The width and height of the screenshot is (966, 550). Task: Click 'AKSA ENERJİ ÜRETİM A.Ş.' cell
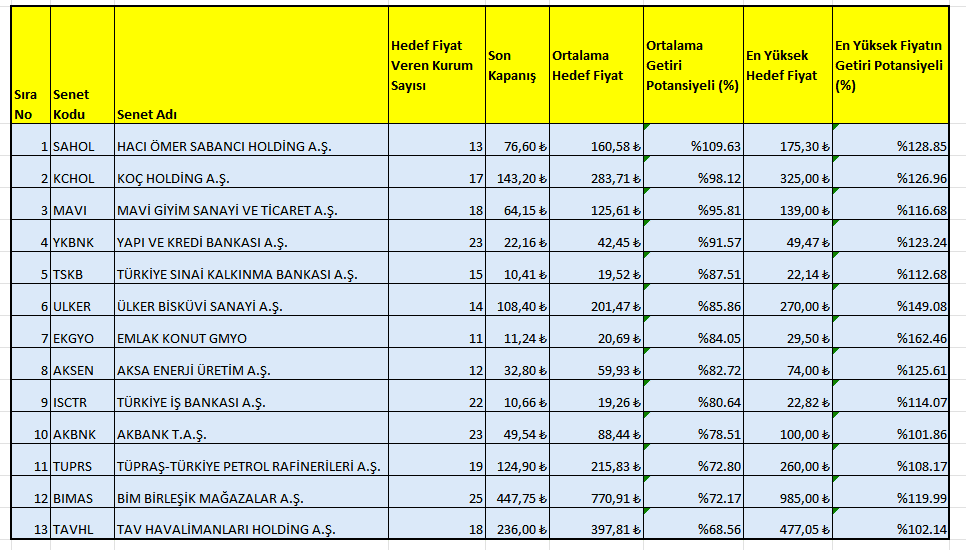point(251,364)
